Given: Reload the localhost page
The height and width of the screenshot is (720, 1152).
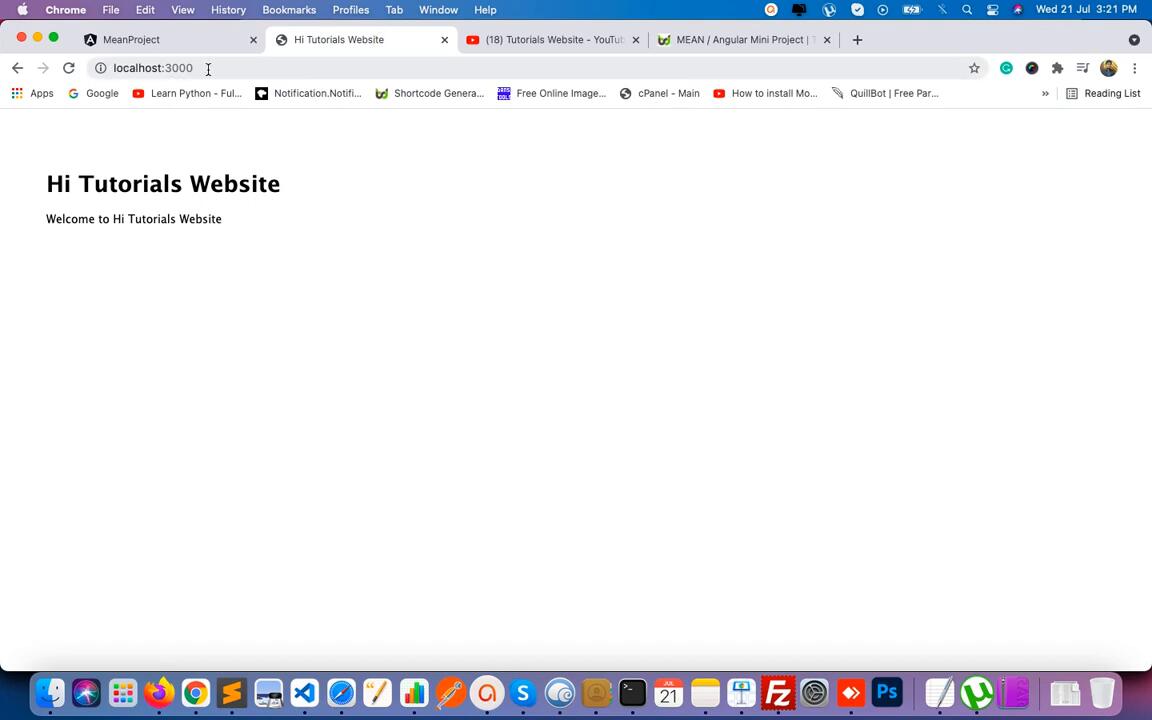Looking at the screenshot, I should point(68,68).
